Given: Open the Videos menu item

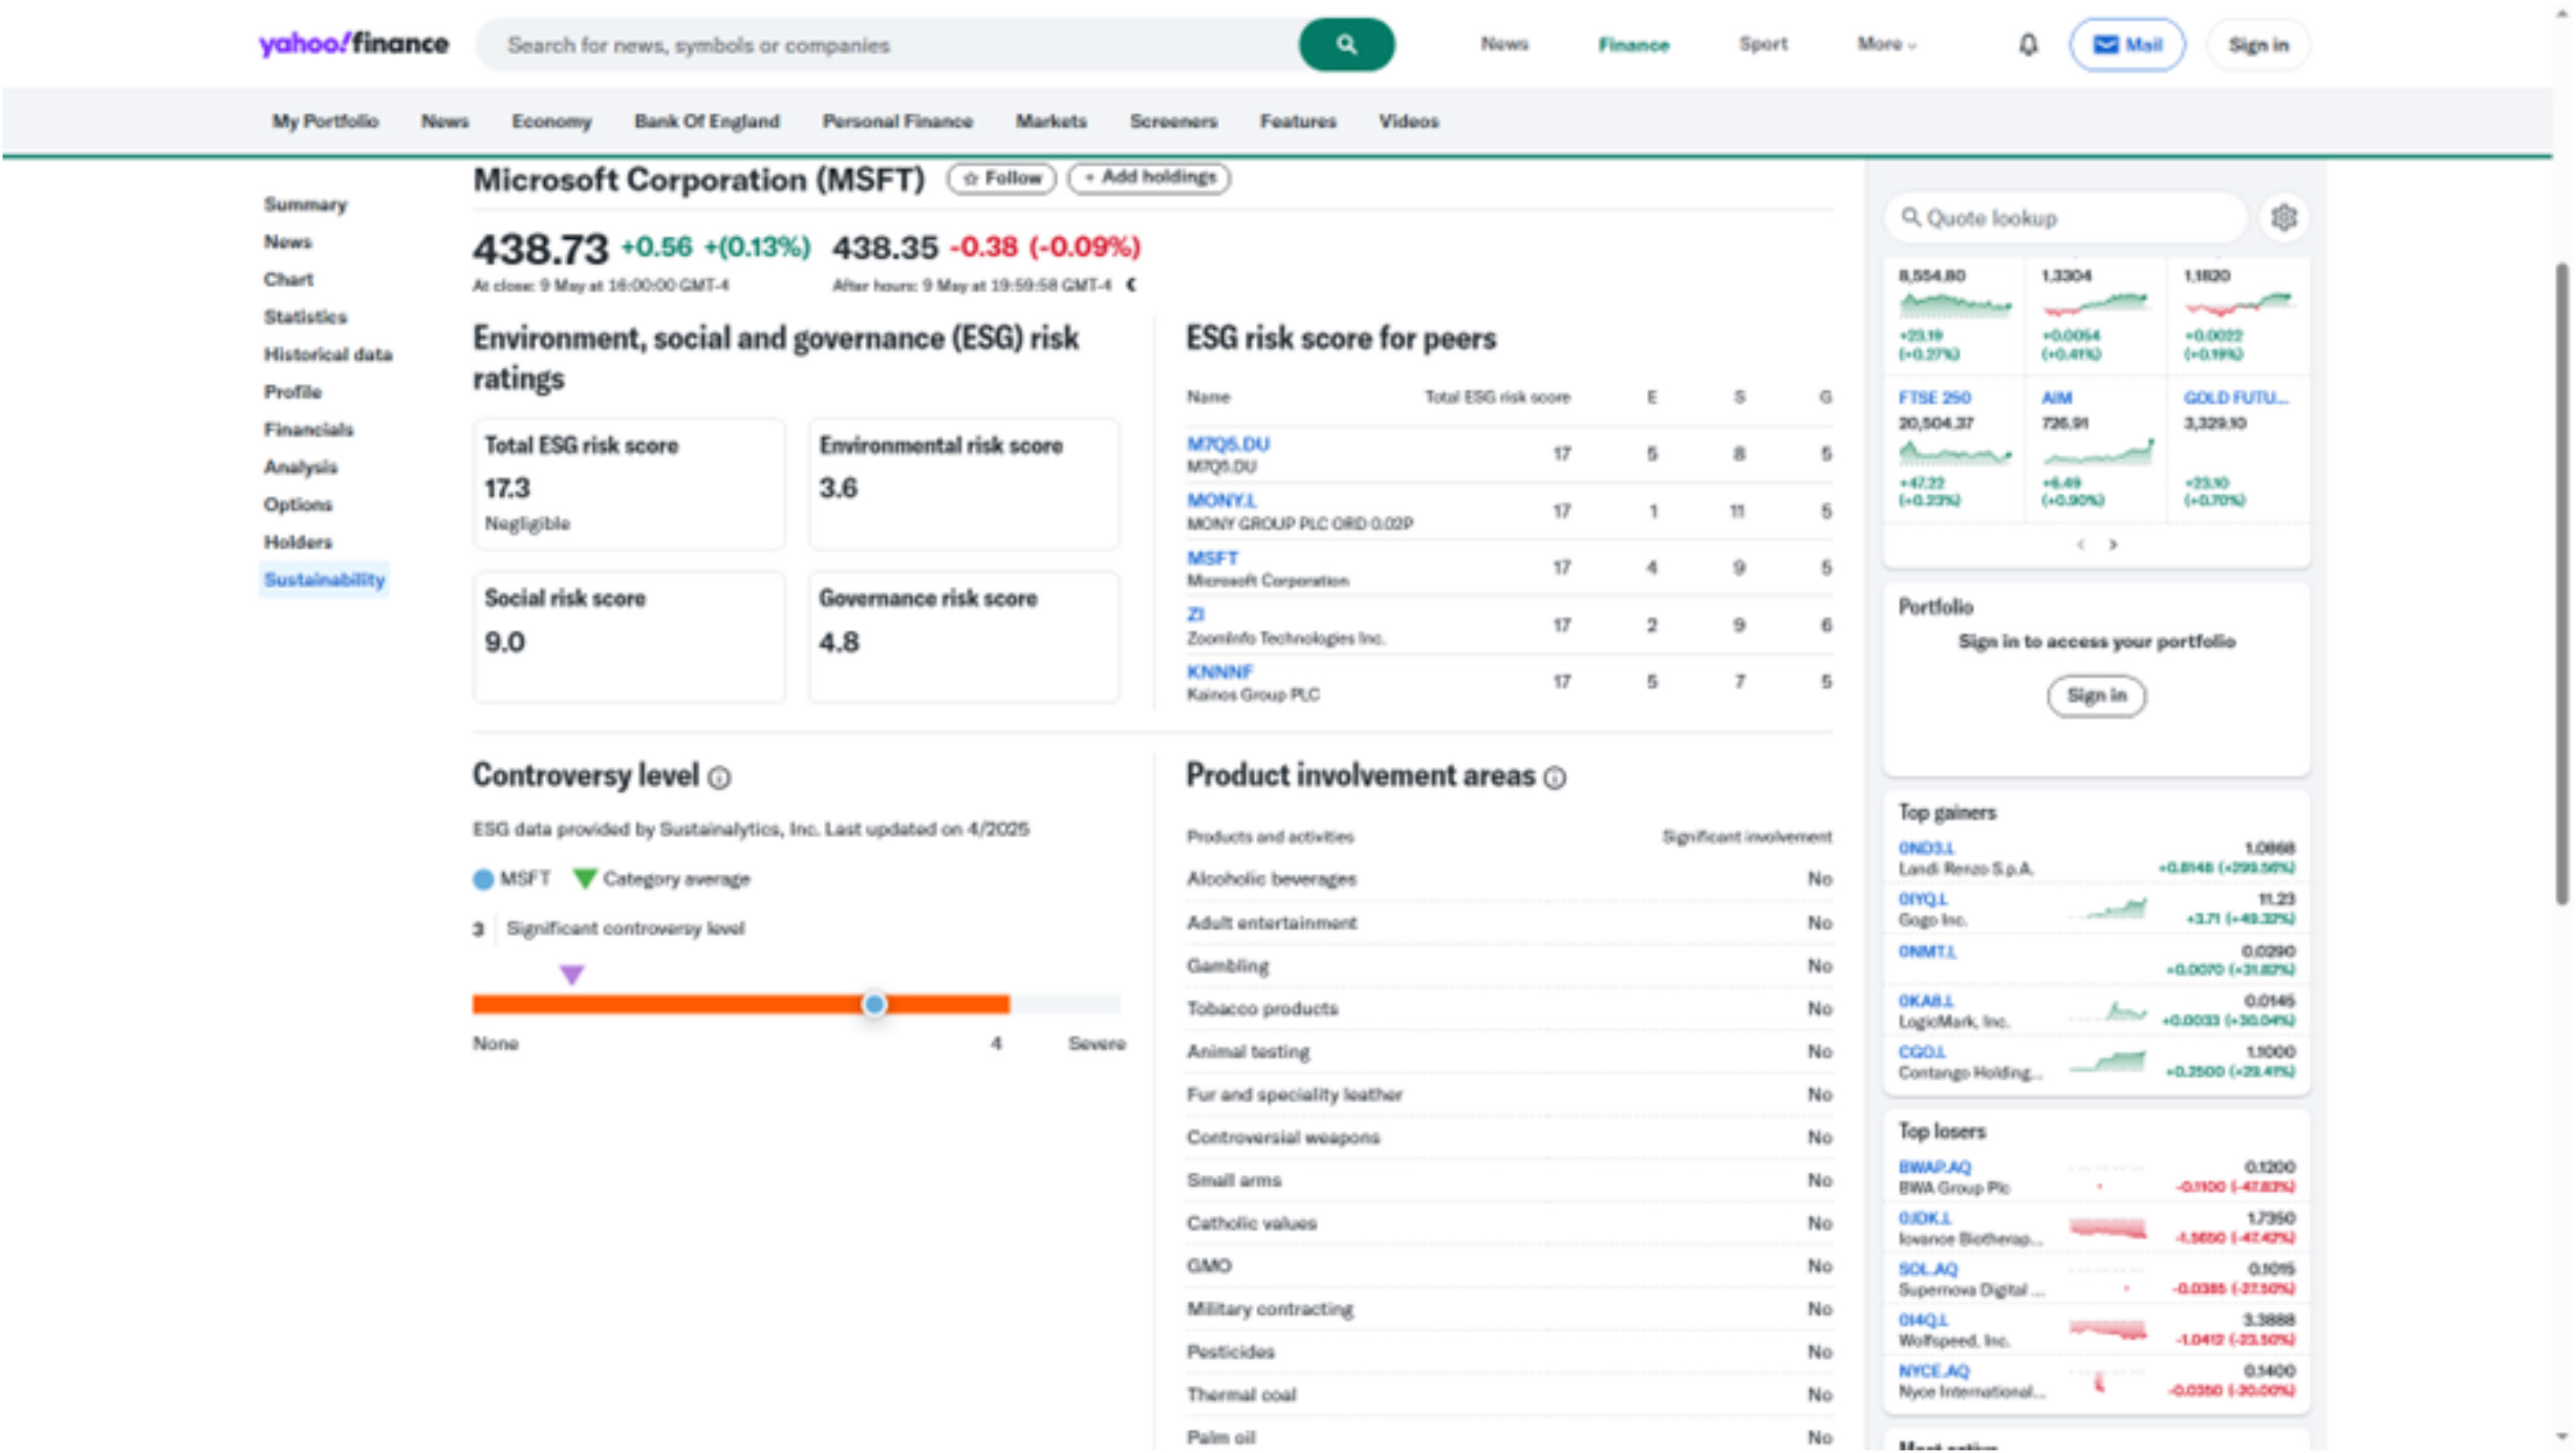Looking at the screenshot, I should click(1408, 121).
